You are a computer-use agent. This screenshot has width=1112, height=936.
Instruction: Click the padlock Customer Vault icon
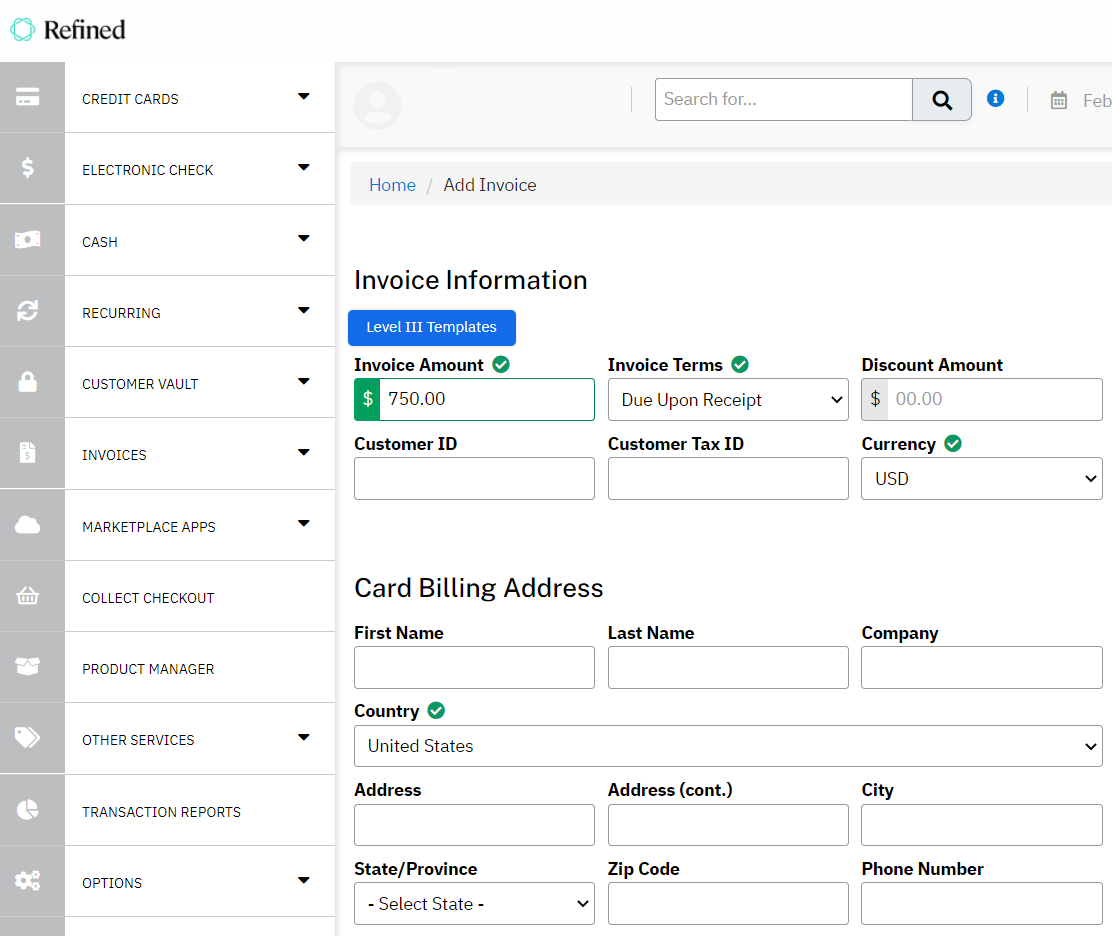[x=28, y=381]
